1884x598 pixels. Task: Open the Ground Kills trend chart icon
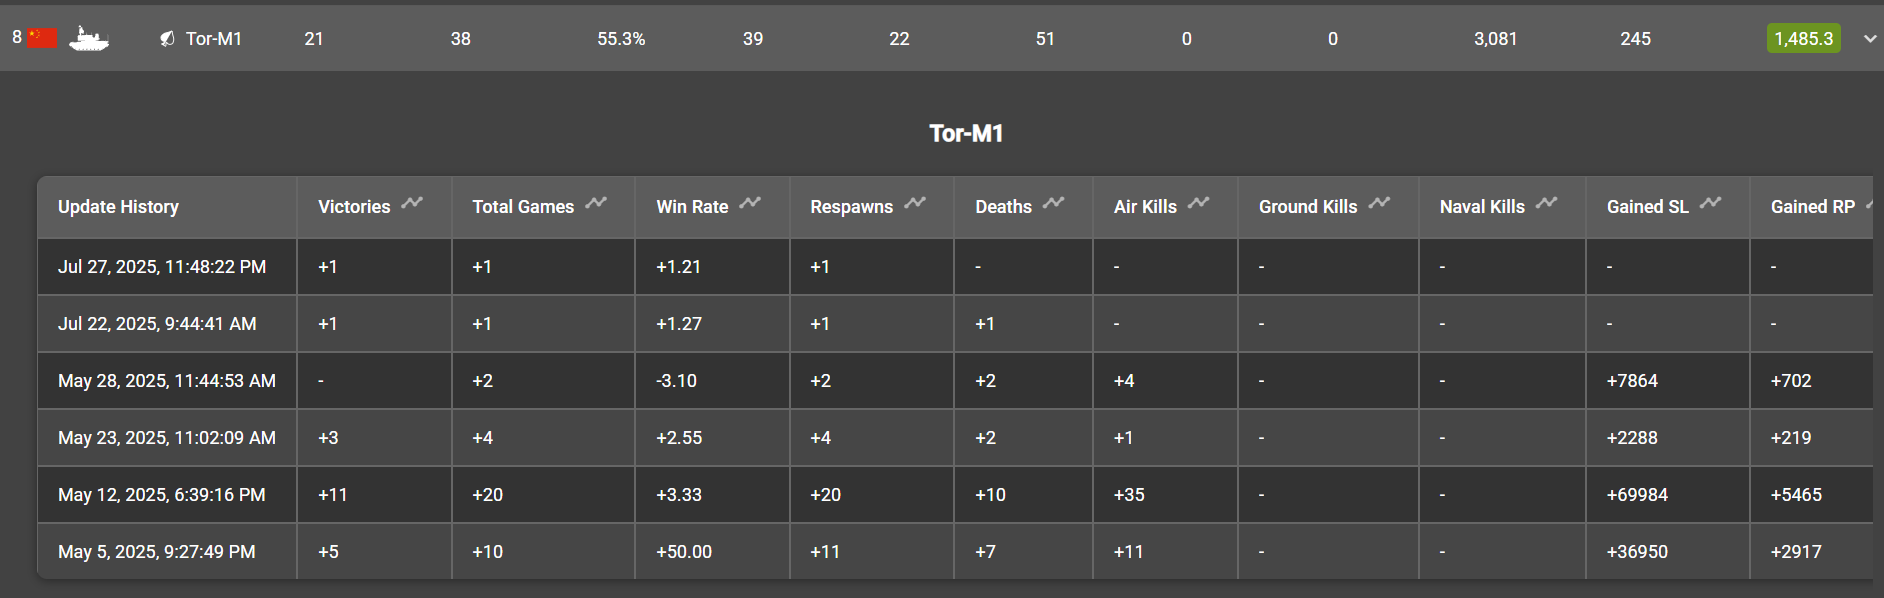click(x=1379, y=203)
